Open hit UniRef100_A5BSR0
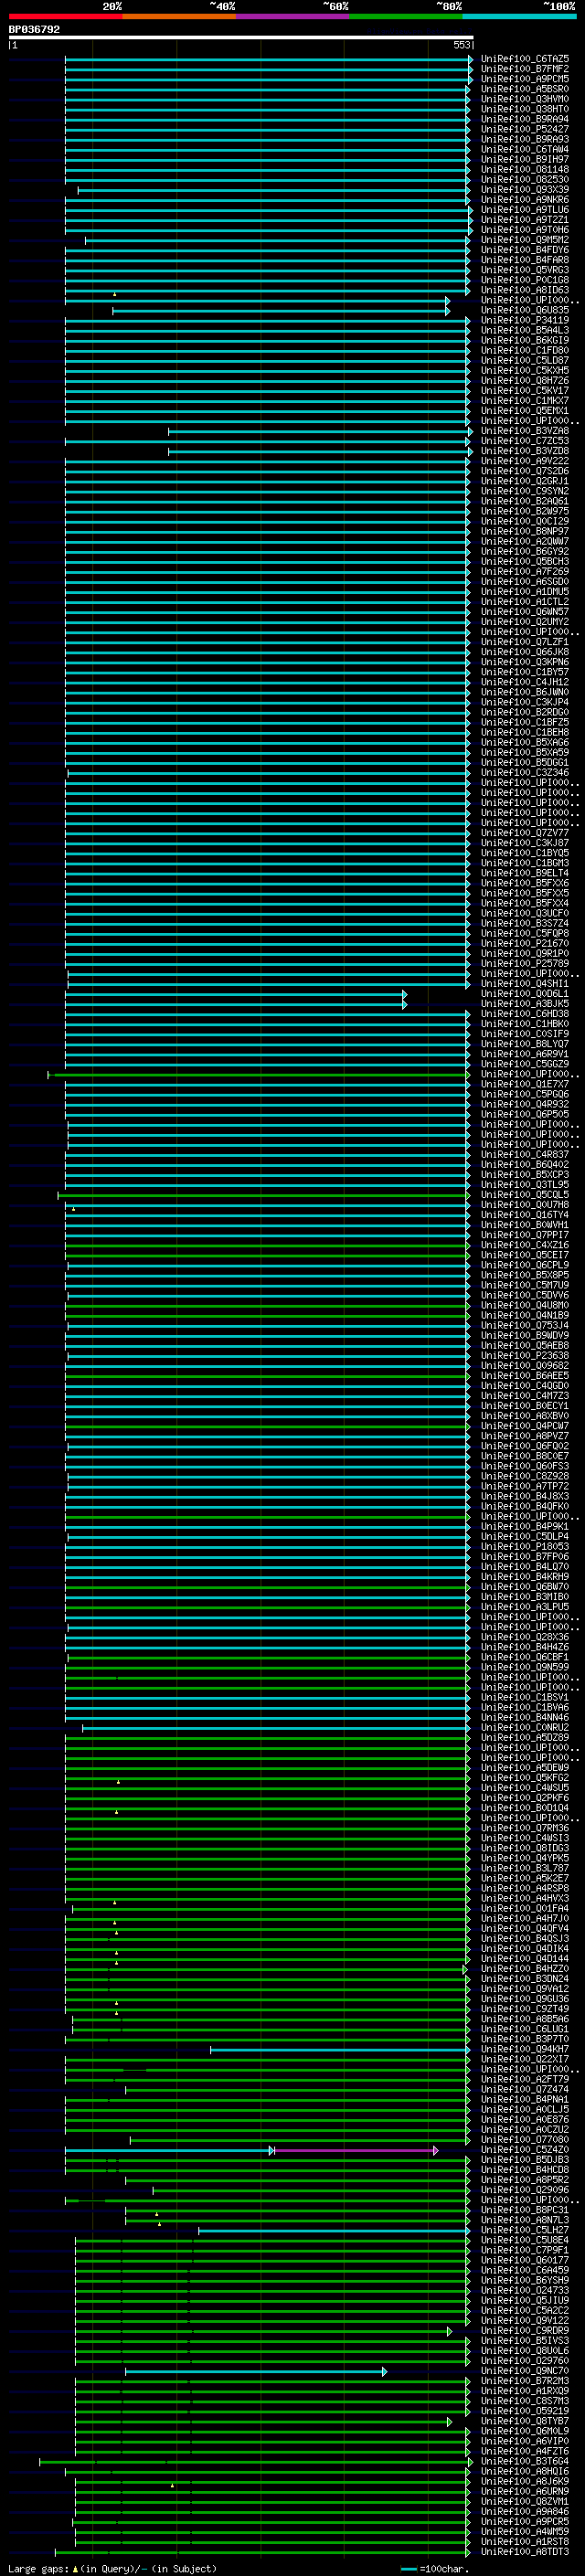The height and width of the screenshot is (2576, 585). pyautogui.click(x=524, y=89)
